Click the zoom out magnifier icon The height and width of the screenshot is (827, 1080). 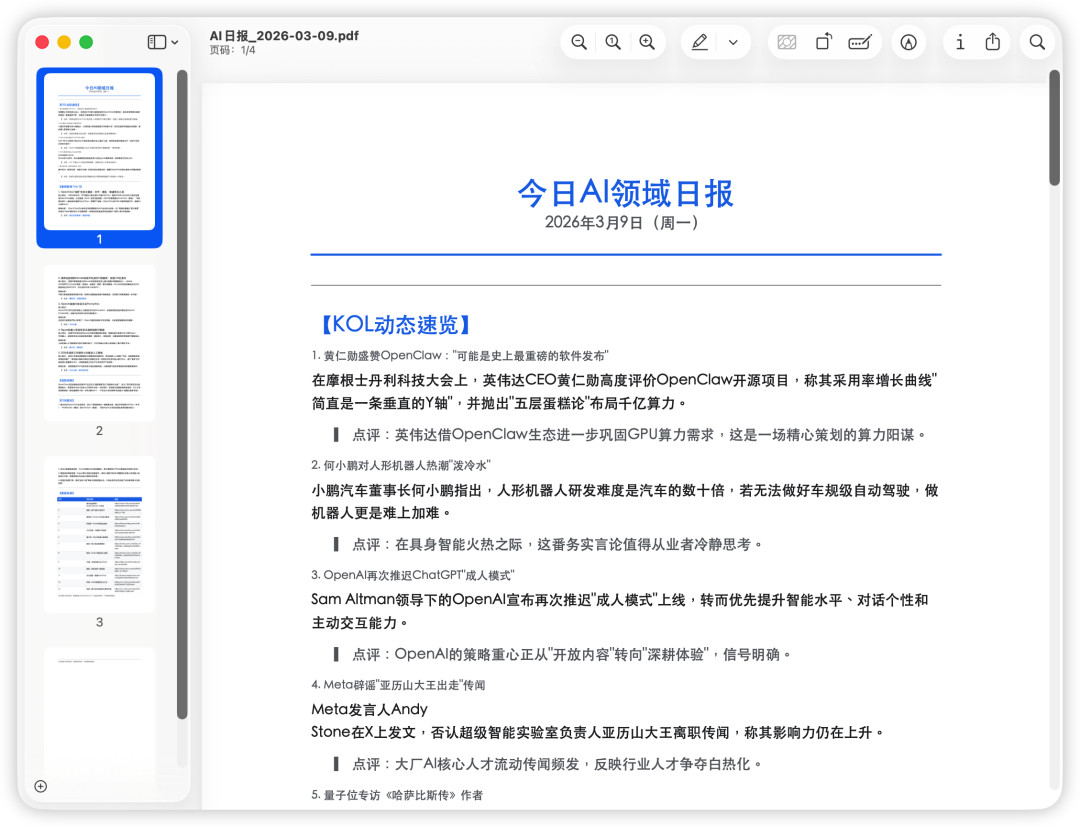578,42
